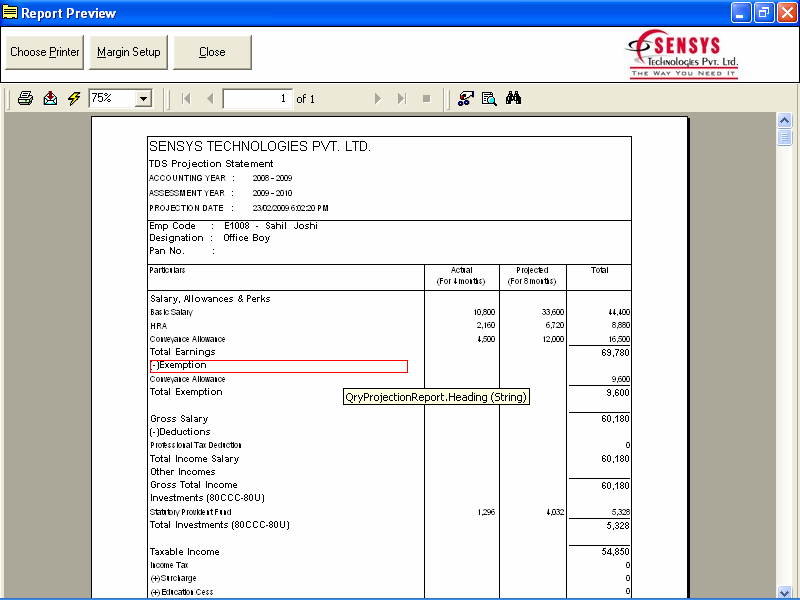The image size is (800, 600).
Task: Go to the first page
Action: (186, 98)
